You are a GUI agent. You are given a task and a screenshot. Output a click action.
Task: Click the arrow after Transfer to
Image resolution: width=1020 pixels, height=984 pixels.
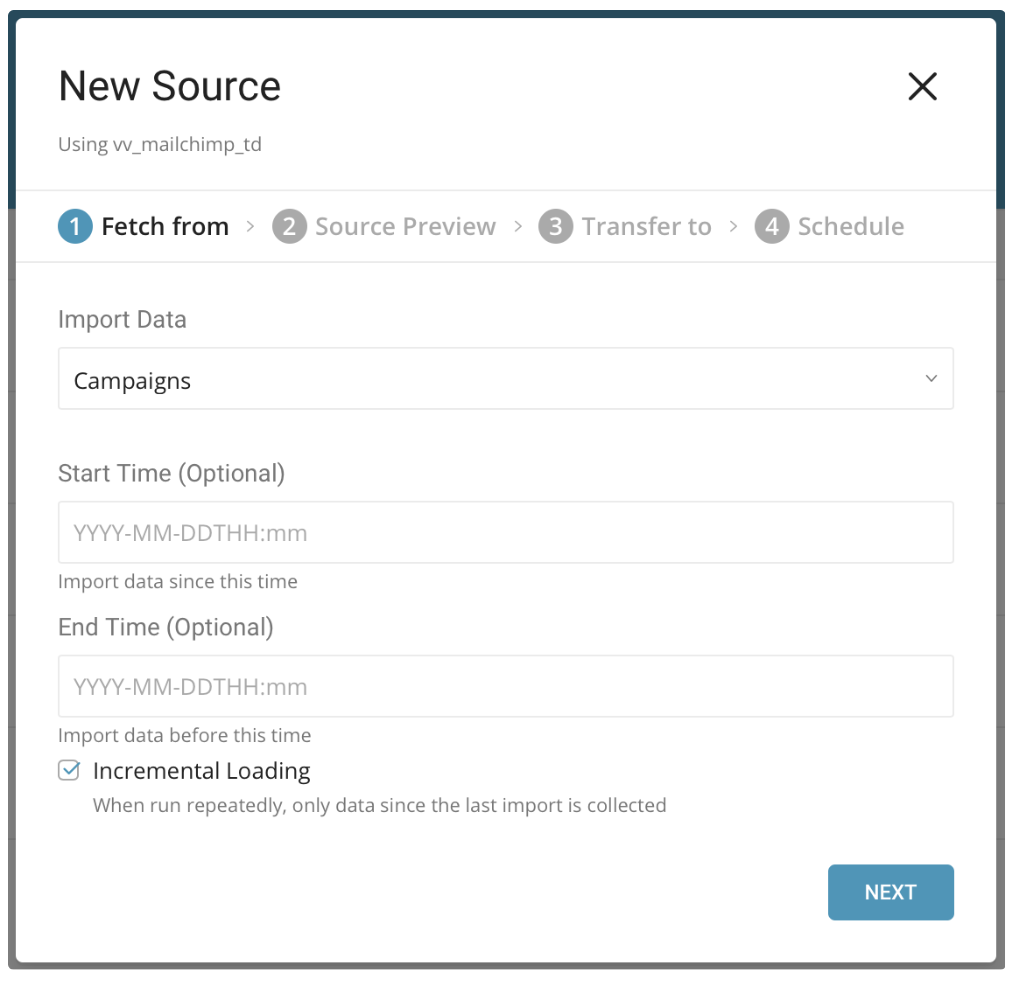pos(734,227)
